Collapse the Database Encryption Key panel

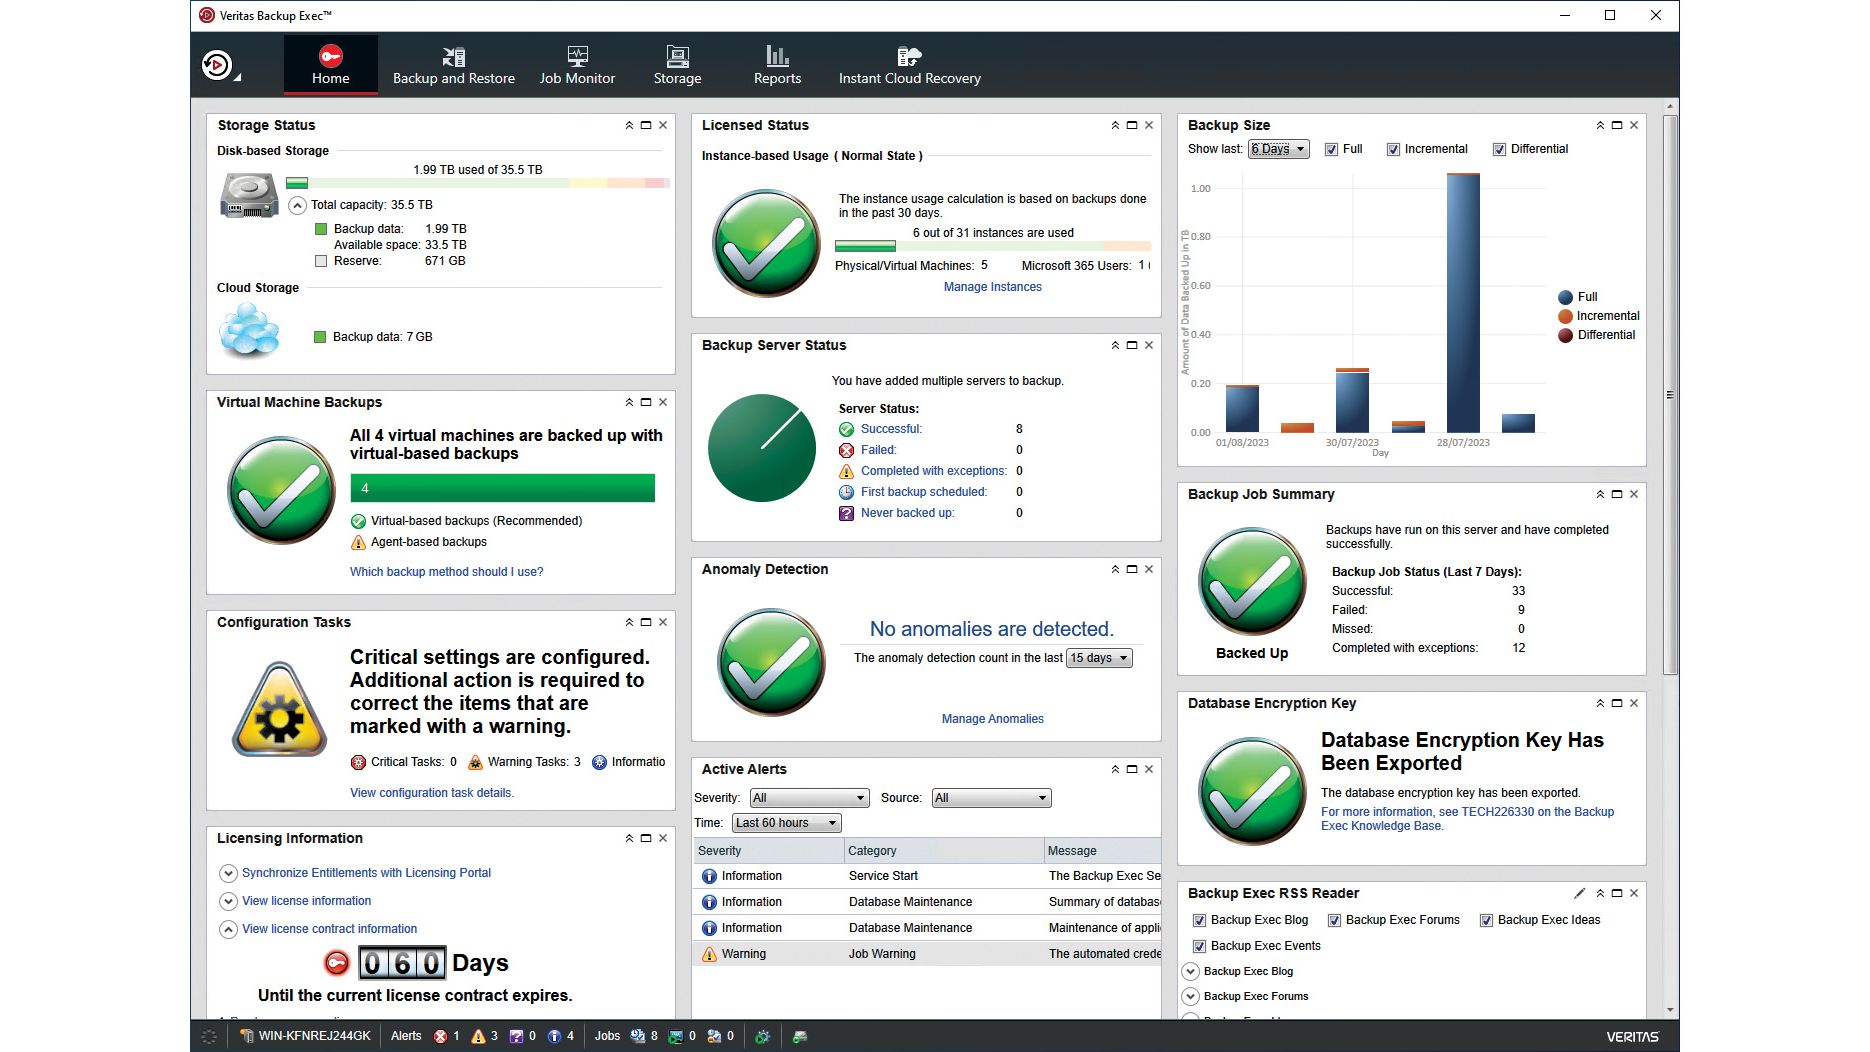point(1600,703)
